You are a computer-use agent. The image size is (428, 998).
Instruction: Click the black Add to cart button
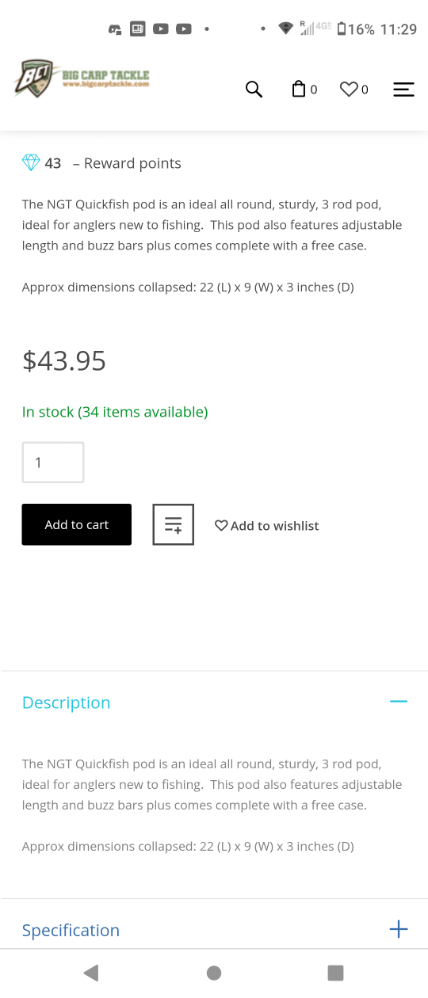click(76, 524)
